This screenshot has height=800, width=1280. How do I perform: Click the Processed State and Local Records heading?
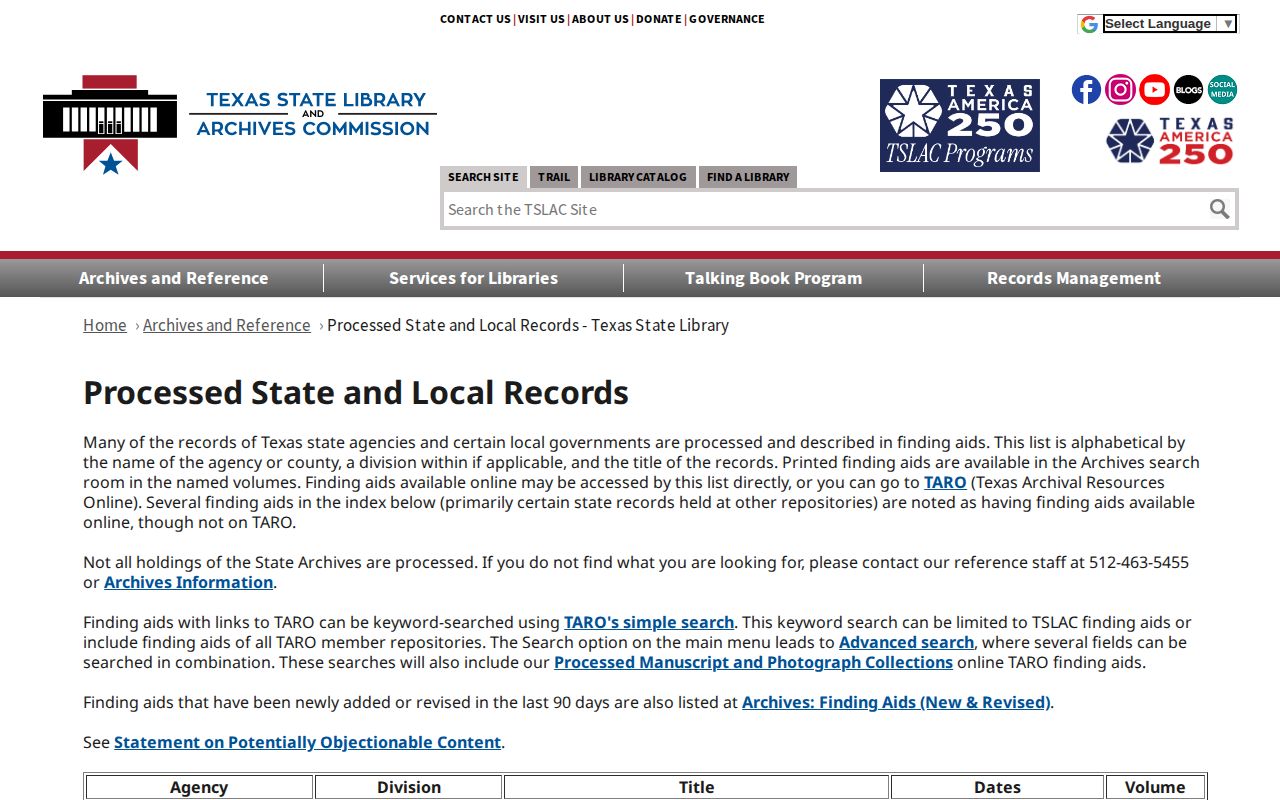coord(356,392)
